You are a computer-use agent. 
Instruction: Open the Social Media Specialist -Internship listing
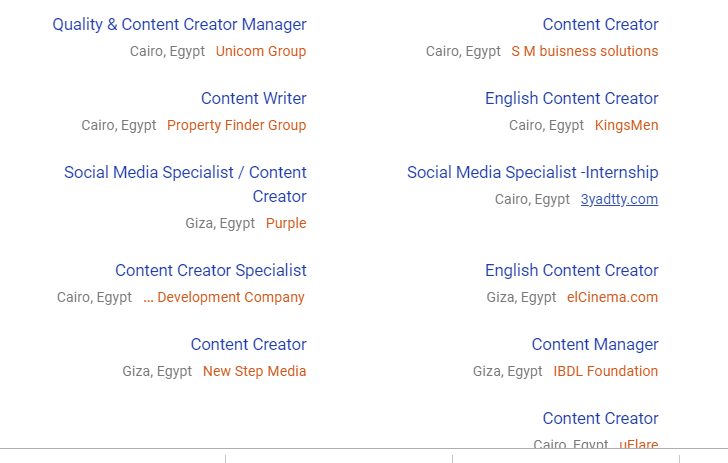pos(532,173)
